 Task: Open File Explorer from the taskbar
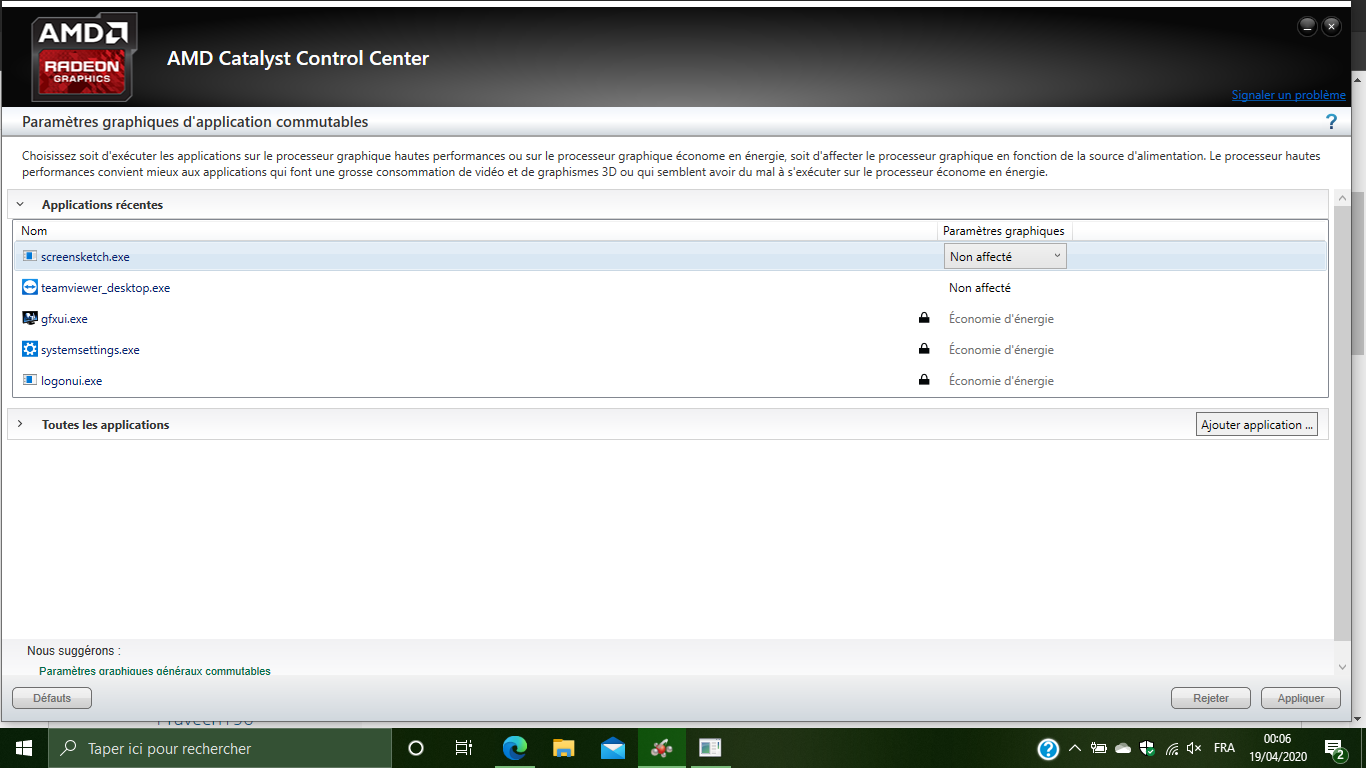(x=564, y=748)
